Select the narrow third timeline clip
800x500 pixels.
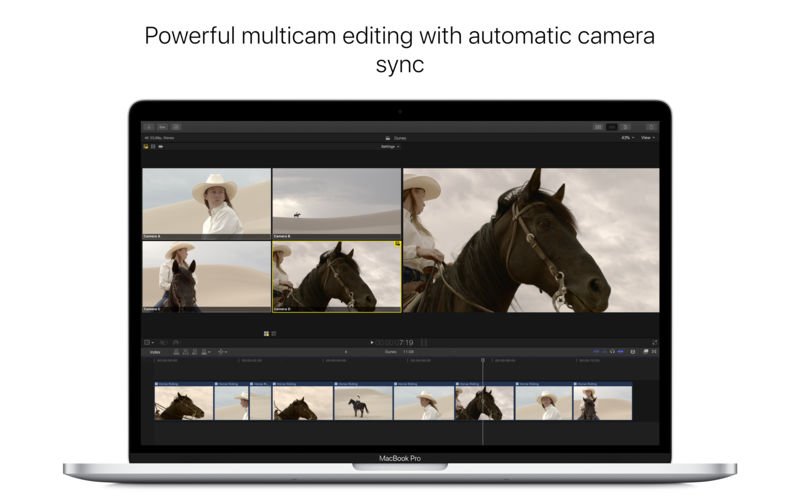(261, 401)
